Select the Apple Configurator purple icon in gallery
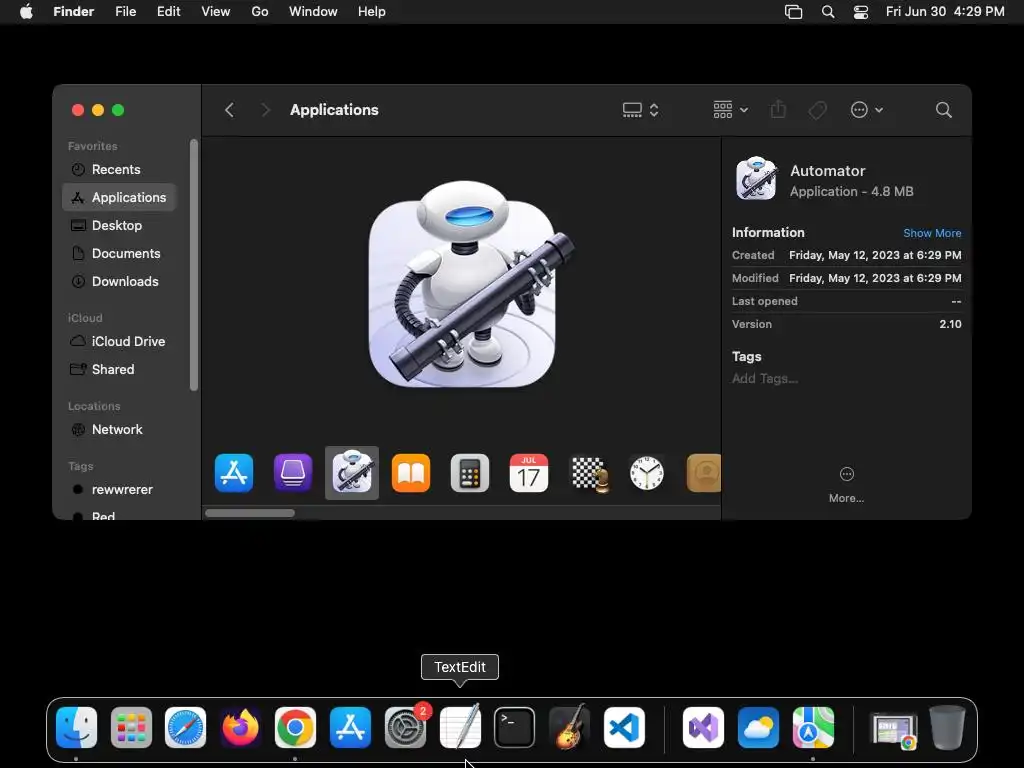 pyautogui.click(x=293, y=473)
